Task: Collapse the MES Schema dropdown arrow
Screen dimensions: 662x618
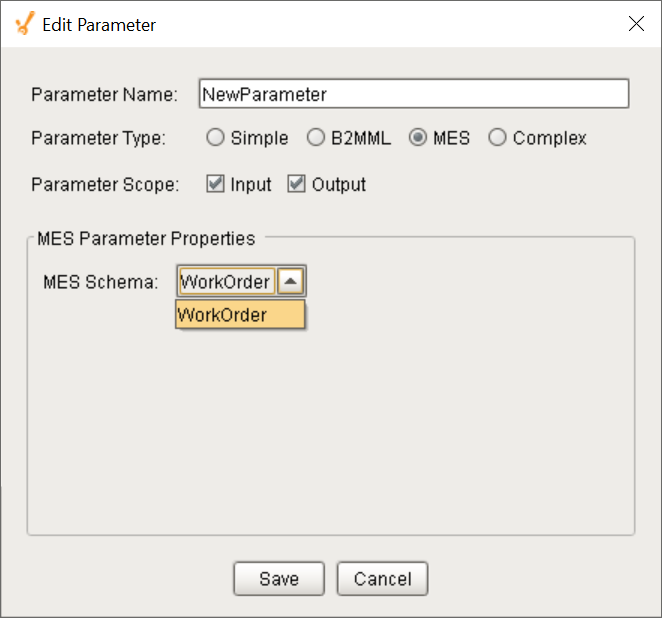Action: point(290,282)
